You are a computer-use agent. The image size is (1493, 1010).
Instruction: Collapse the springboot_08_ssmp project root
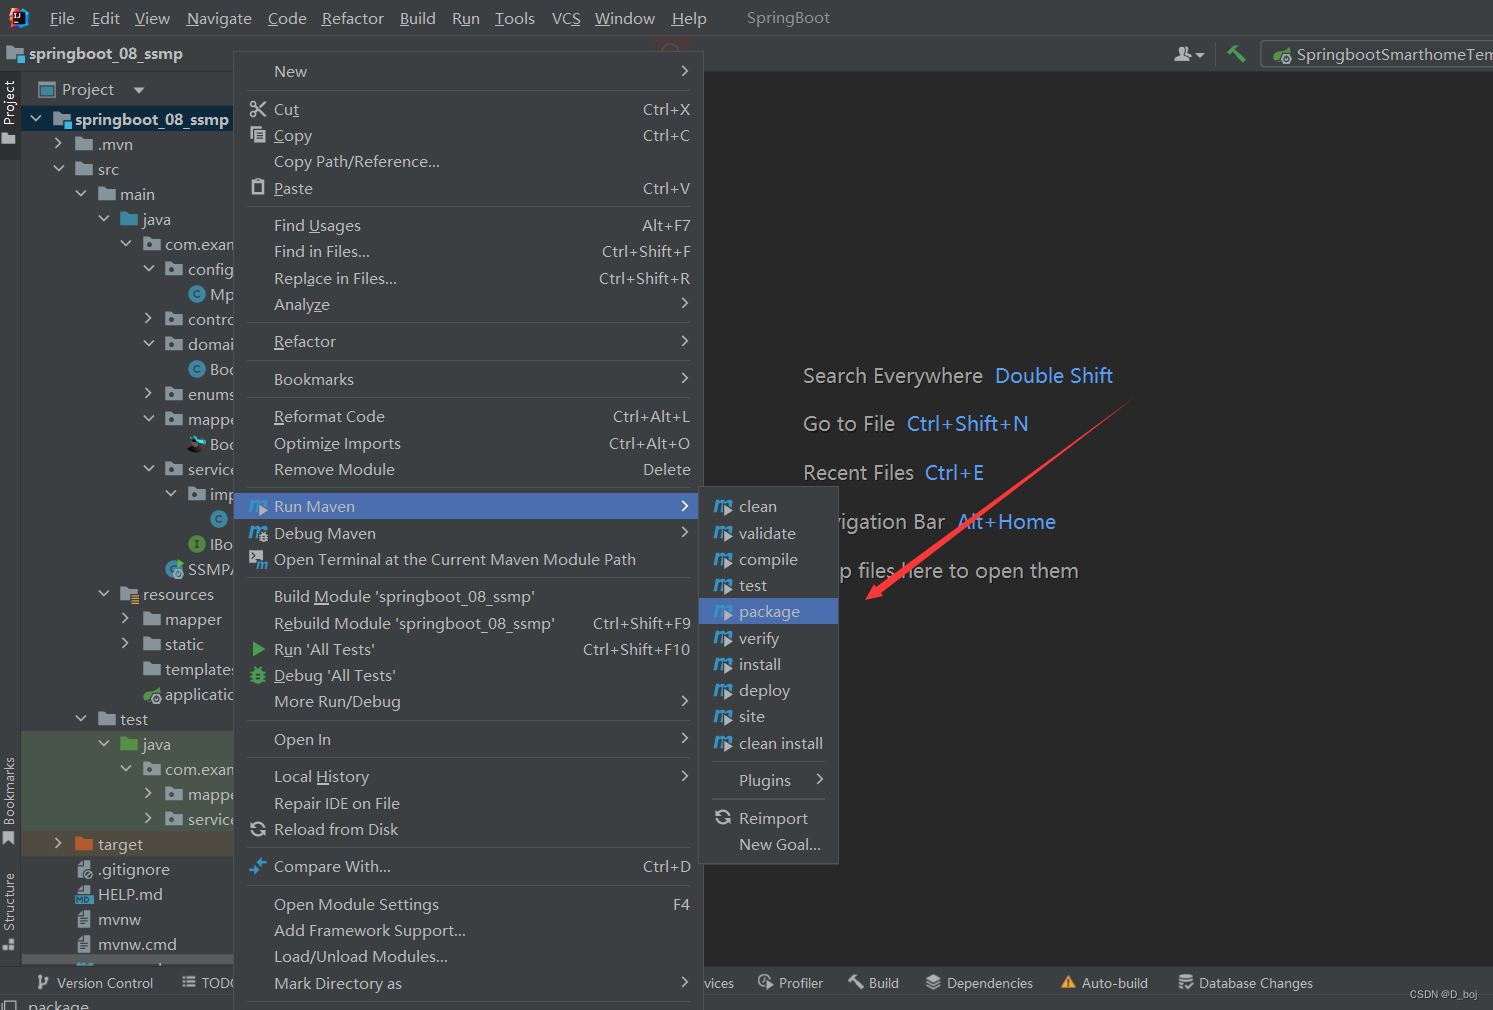point(36,119)
